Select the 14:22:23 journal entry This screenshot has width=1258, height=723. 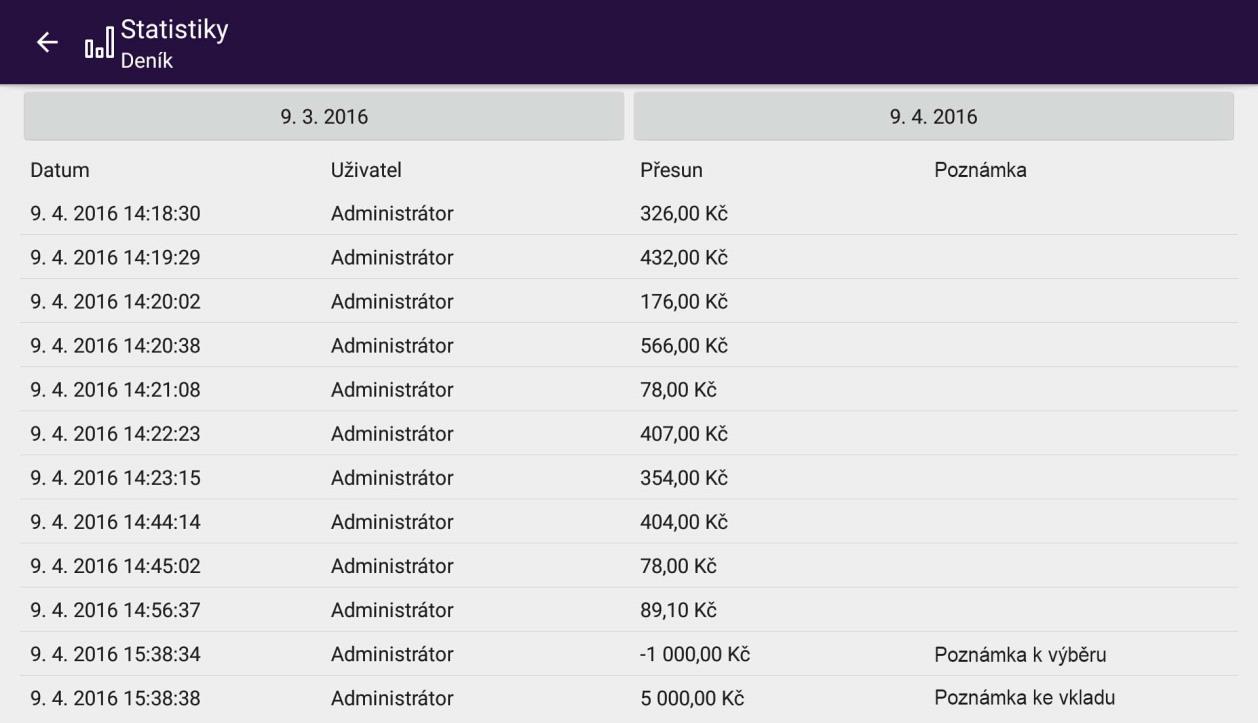[x=115, y=433]
